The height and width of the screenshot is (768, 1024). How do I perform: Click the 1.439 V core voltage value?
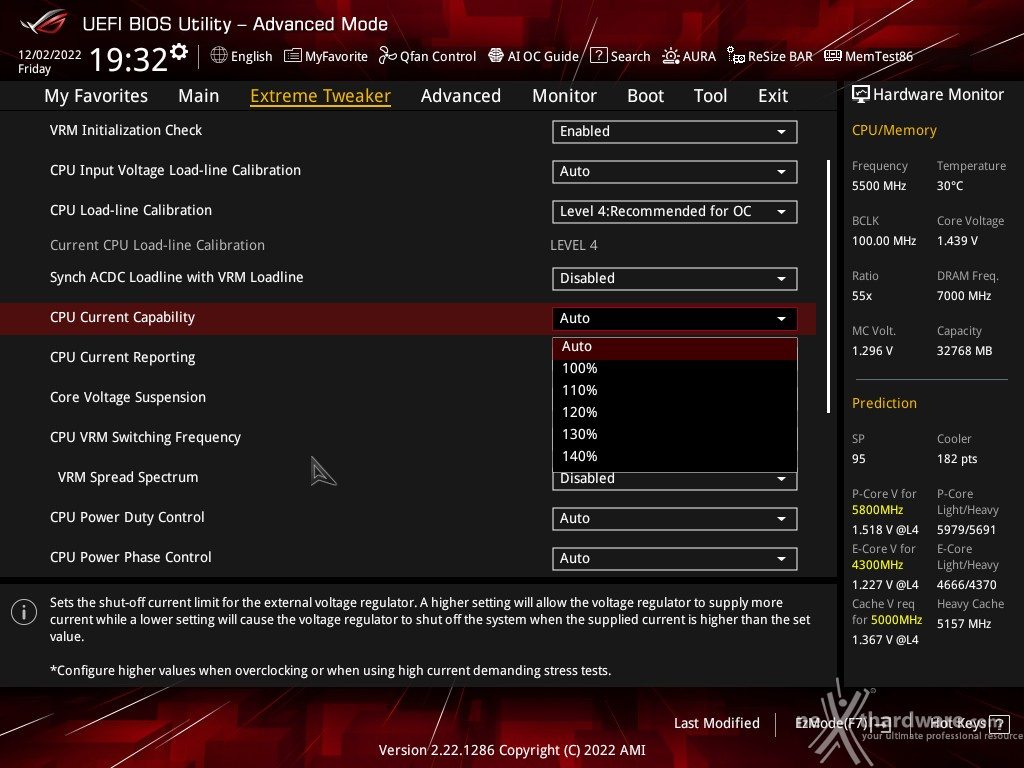point(957,241)
